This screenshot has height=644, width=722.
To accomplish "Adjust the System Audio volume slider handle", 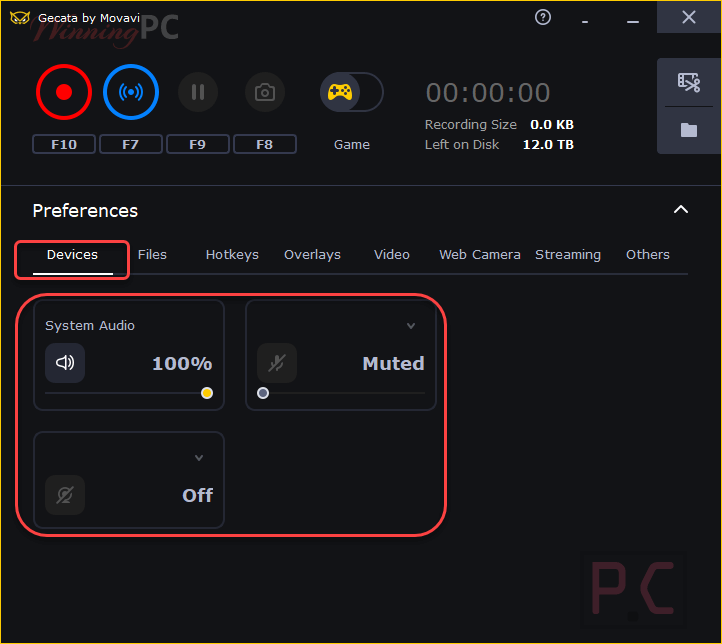I will (207, 393).
